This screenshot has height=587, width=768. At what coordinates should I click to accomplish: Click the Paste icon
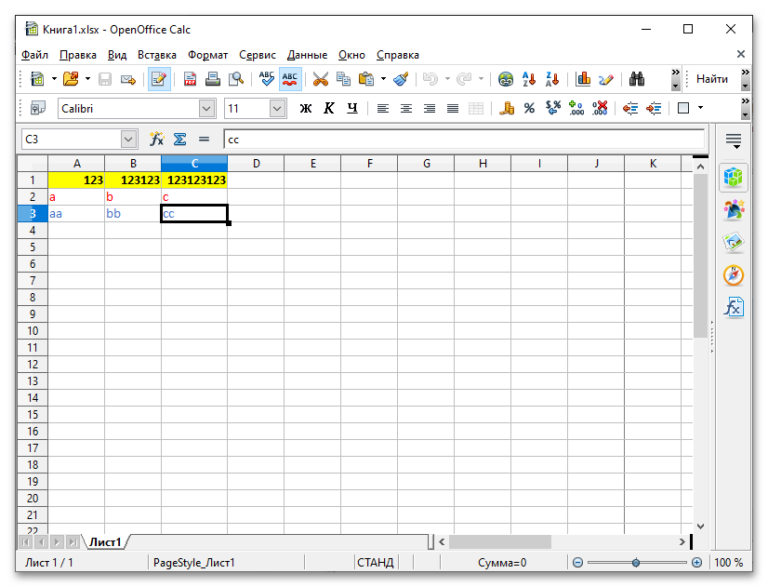point(366,79)
